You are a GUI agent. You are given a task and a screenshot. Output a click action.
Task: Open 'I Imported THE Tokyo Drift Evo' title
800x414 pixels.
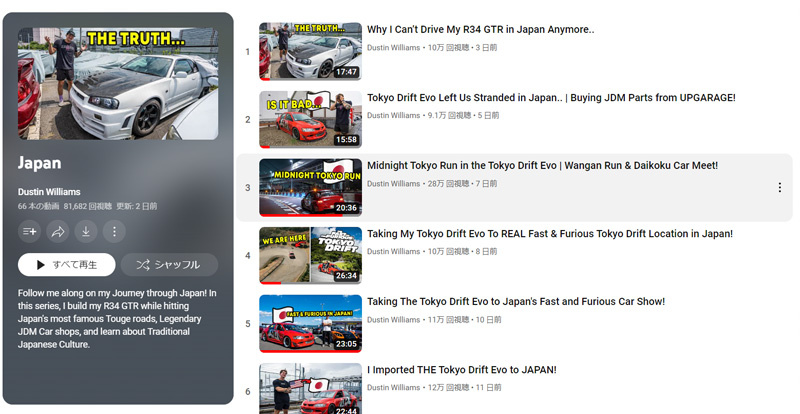(x=462, y=370)
